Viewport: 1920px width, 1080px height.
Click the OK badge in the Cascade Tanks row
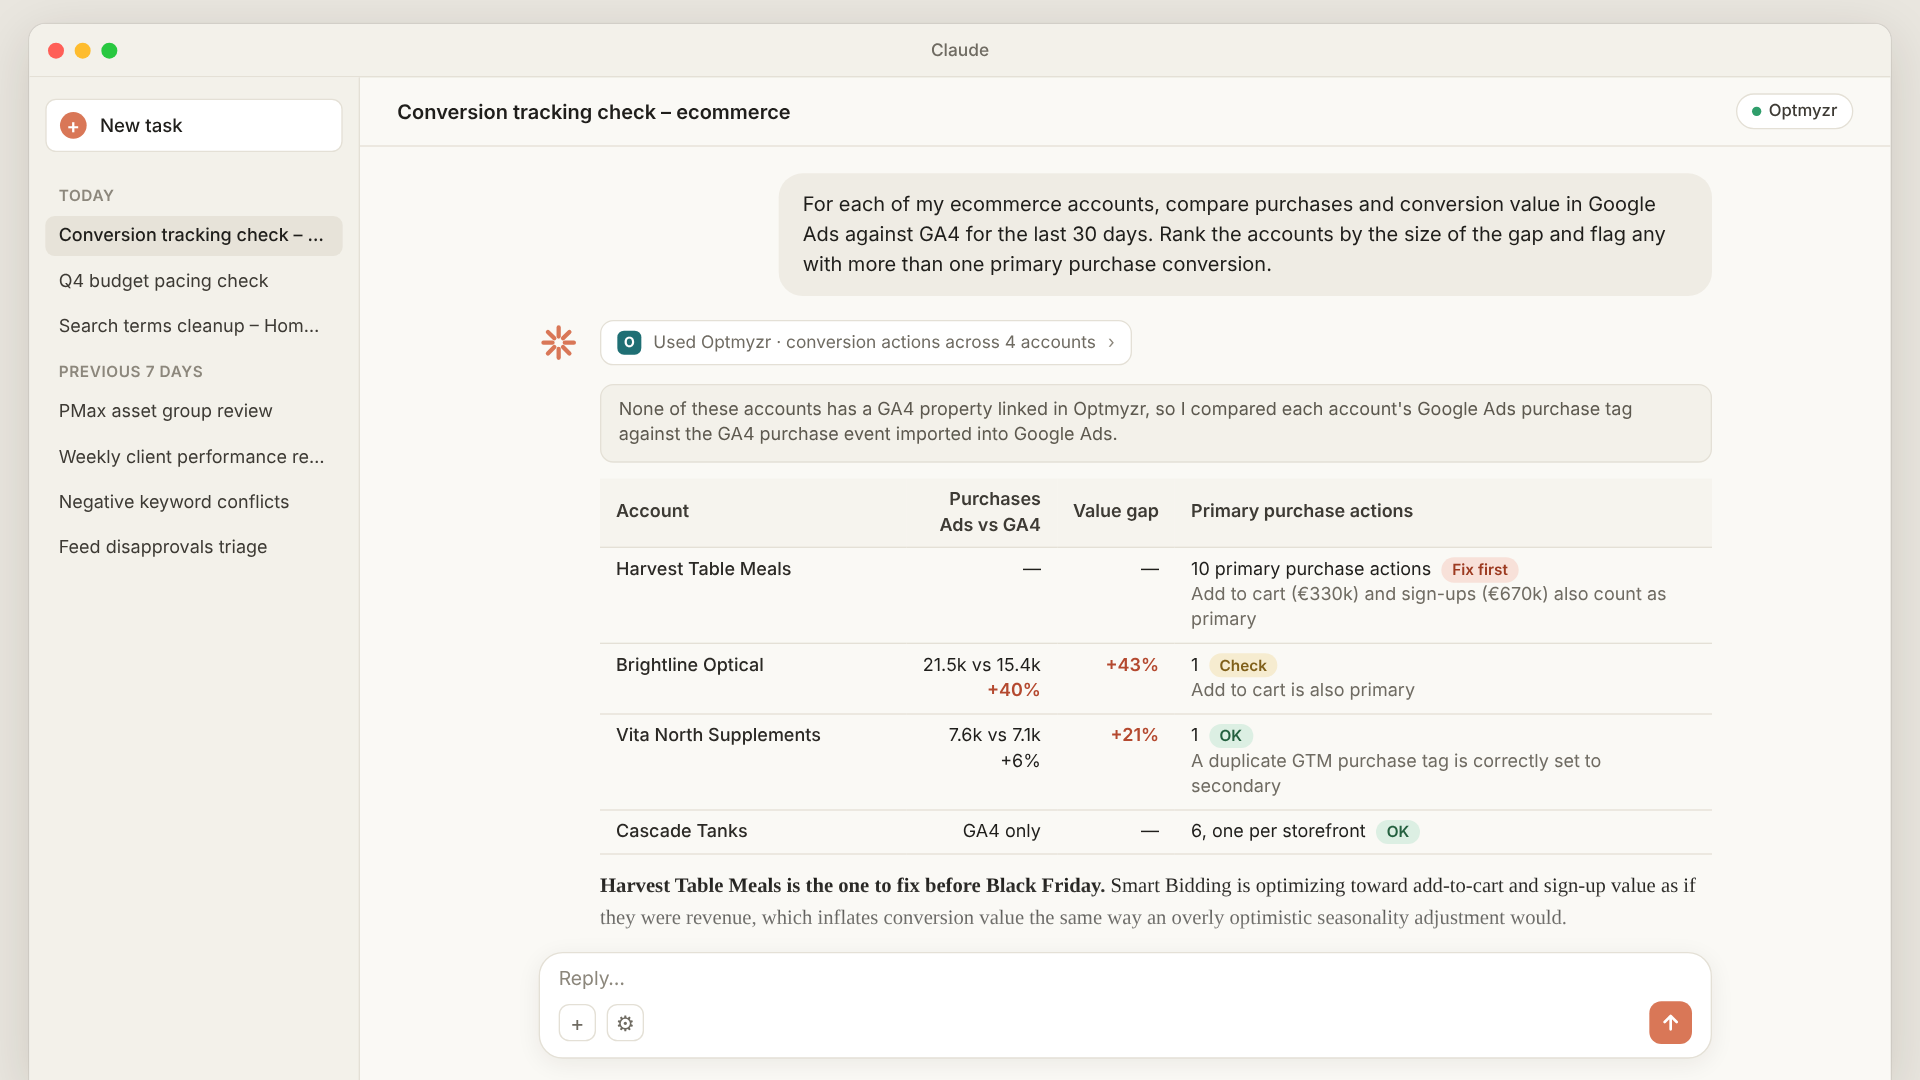click(1397, 831)
